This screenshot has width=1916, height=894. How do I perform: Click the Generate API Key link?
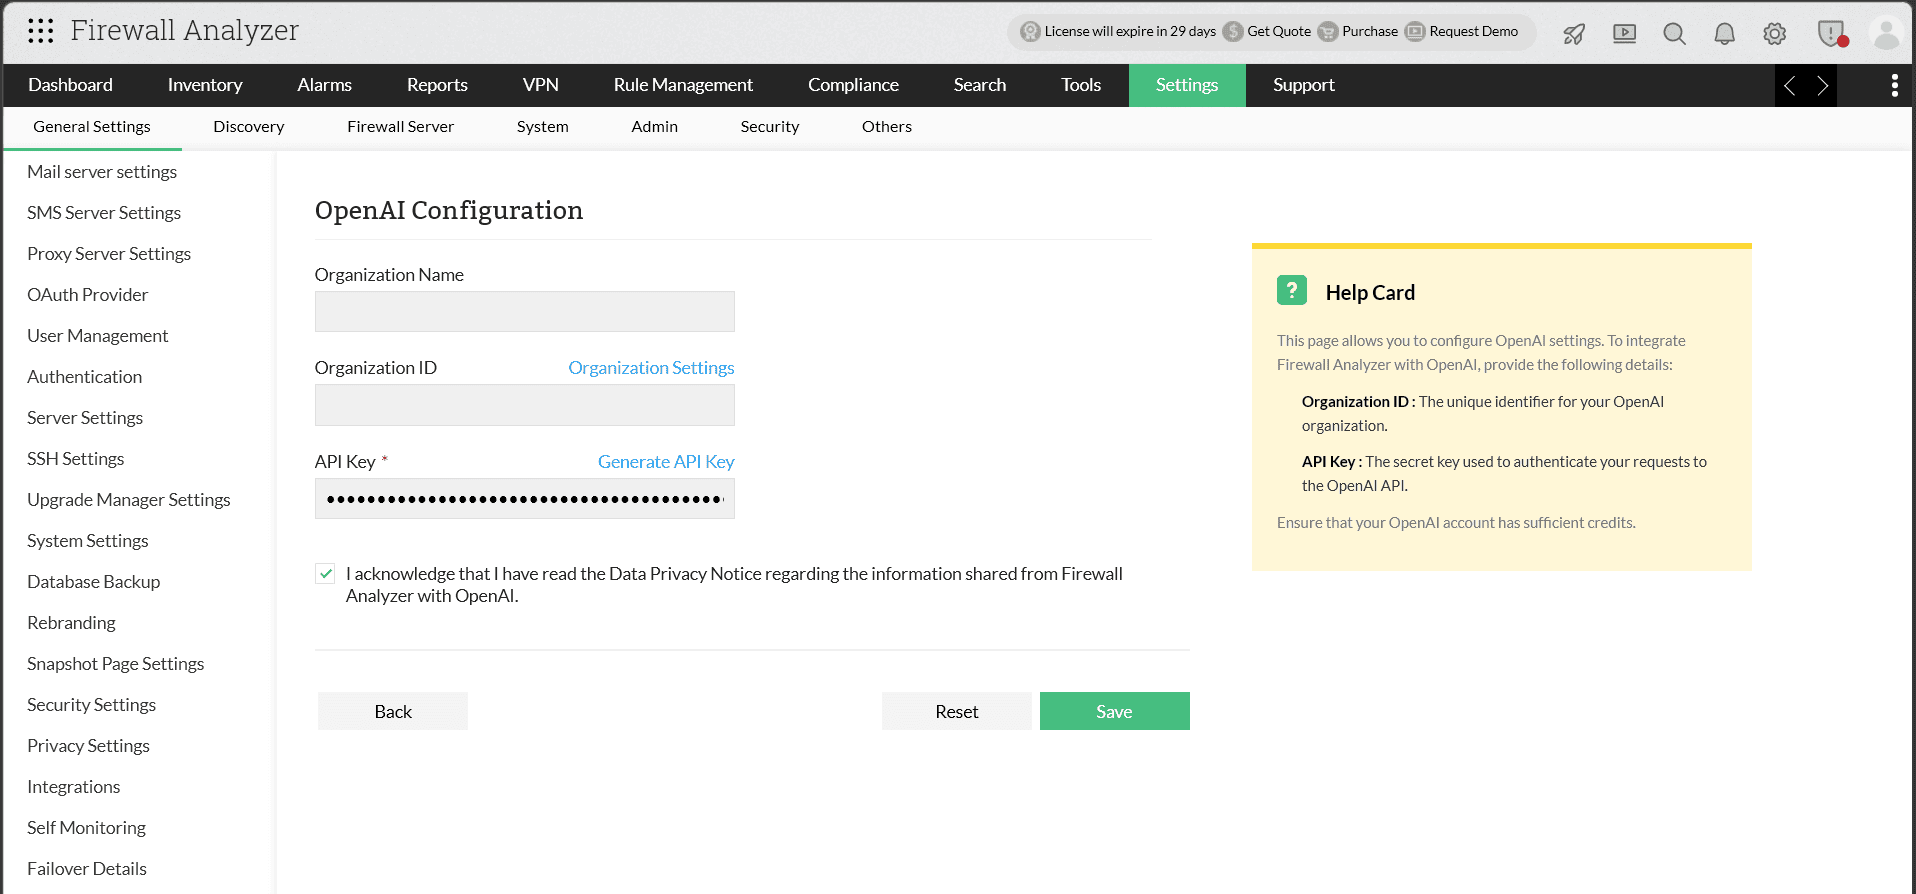click(666, 462)
